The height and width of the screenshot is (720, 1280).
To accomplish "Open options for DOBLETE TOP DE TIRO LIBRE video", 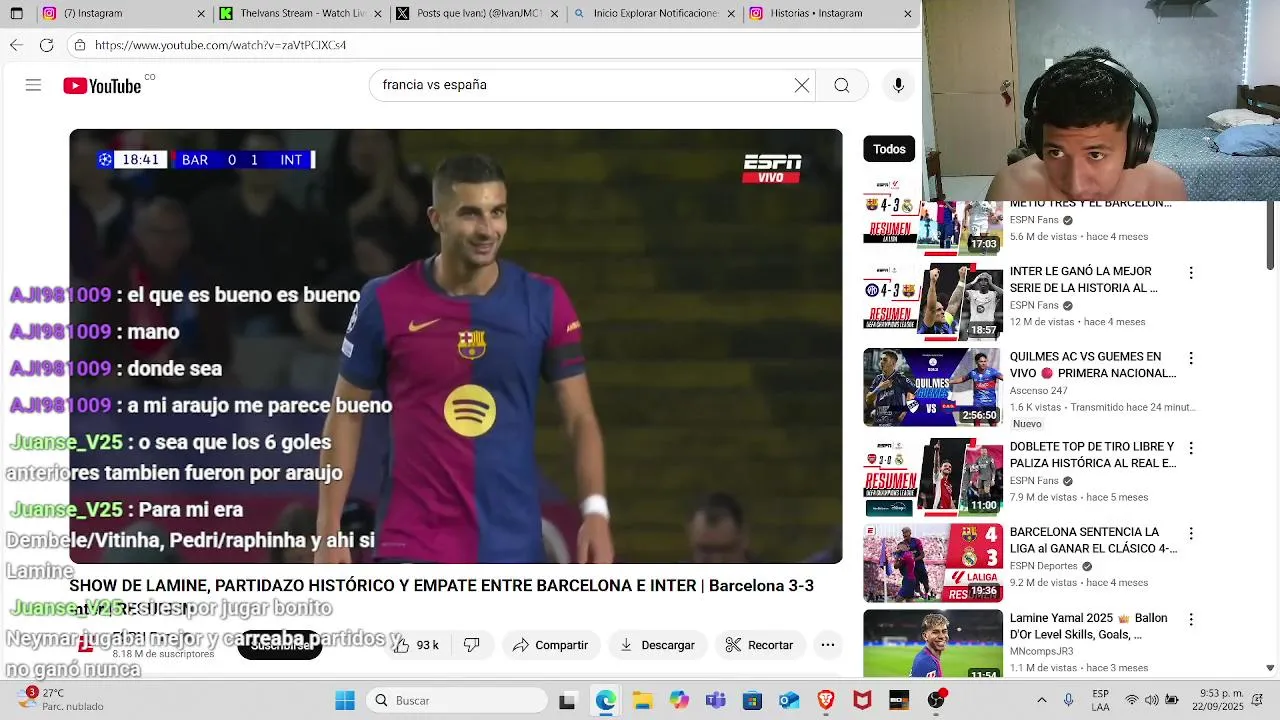I will point(1190,448).
